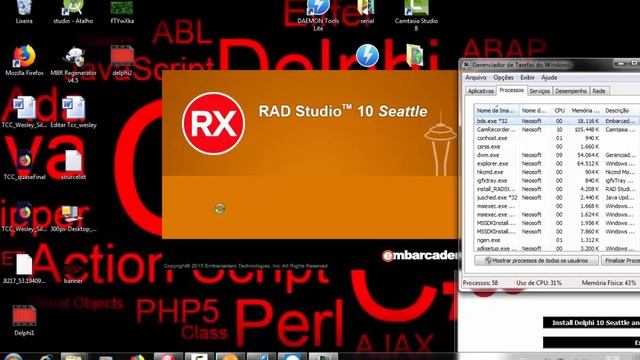This screenshot has width=640, height=360.
Task: Select the bds.exe *32 process row
Action: [x=557, y=121]
